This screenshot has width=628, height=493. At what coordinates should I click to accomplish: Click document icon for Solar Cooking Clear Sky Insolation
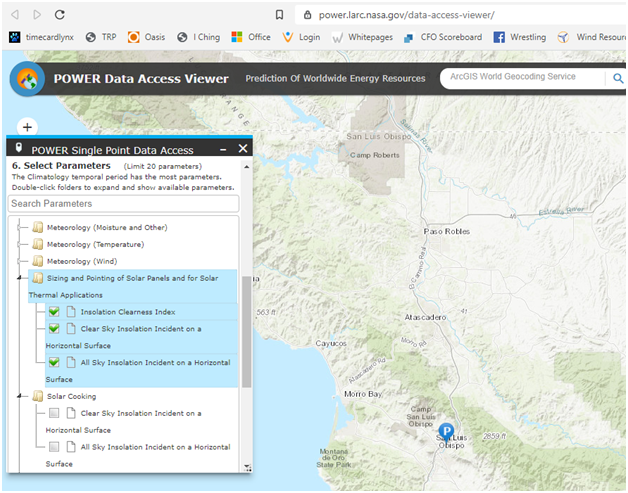[71, 413]
